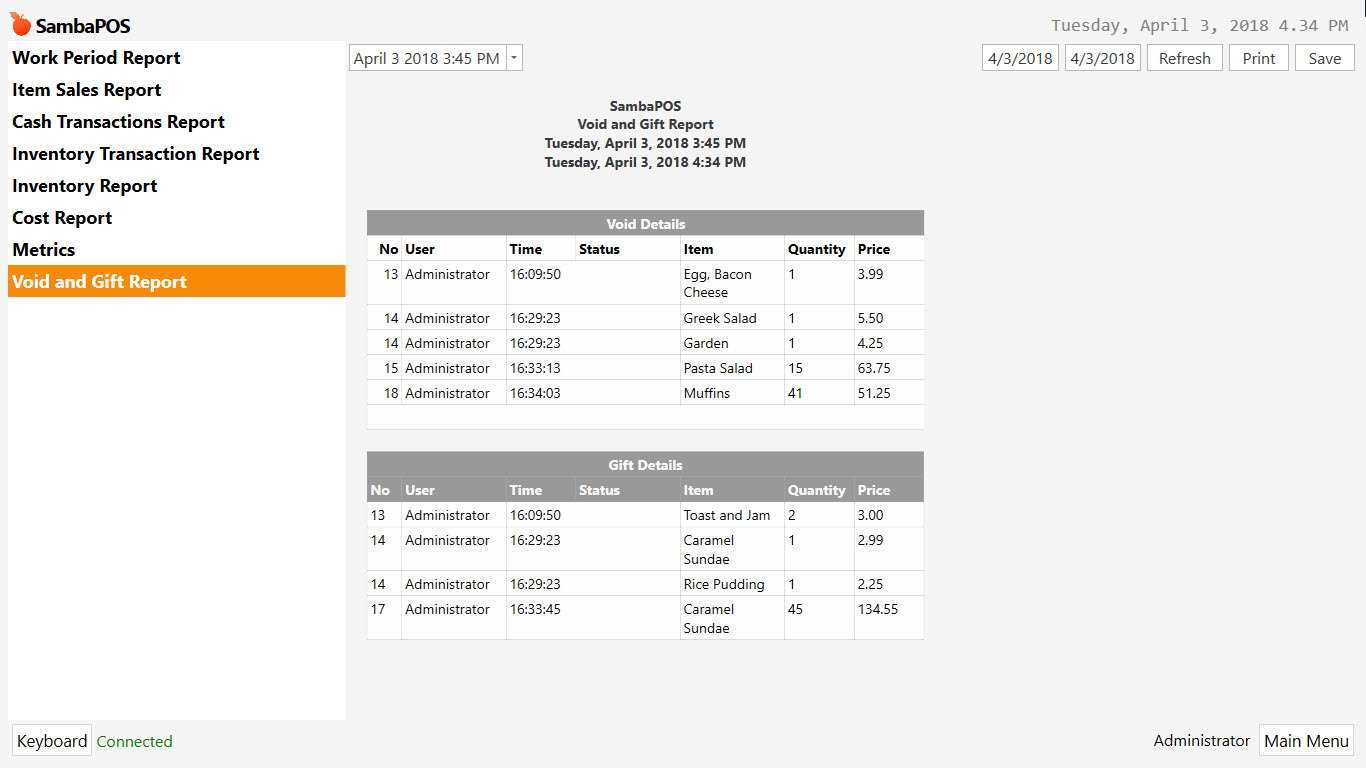1366x768 pixels.
Task: Select the Work Period Report
Action: pos(95,57)
